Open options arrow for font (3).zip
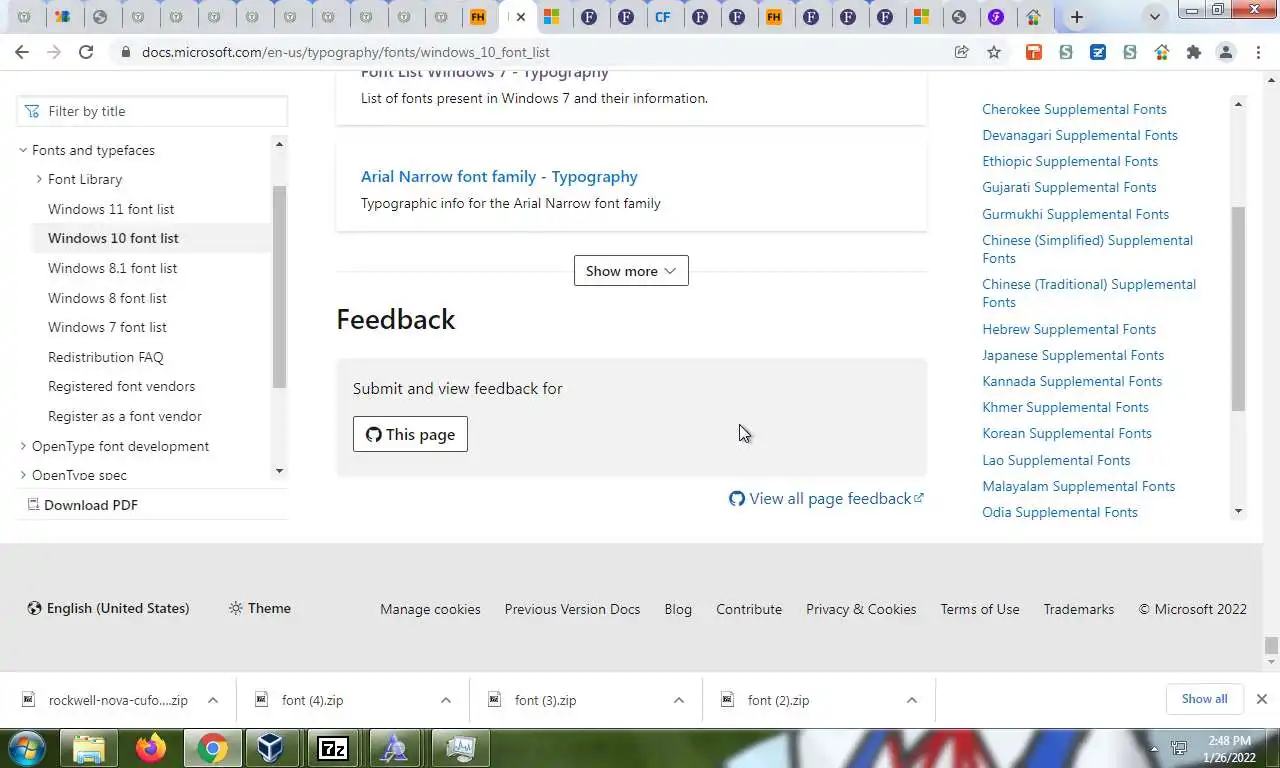Viewport: 1280px width, 768px height. [x=679, y=700]
